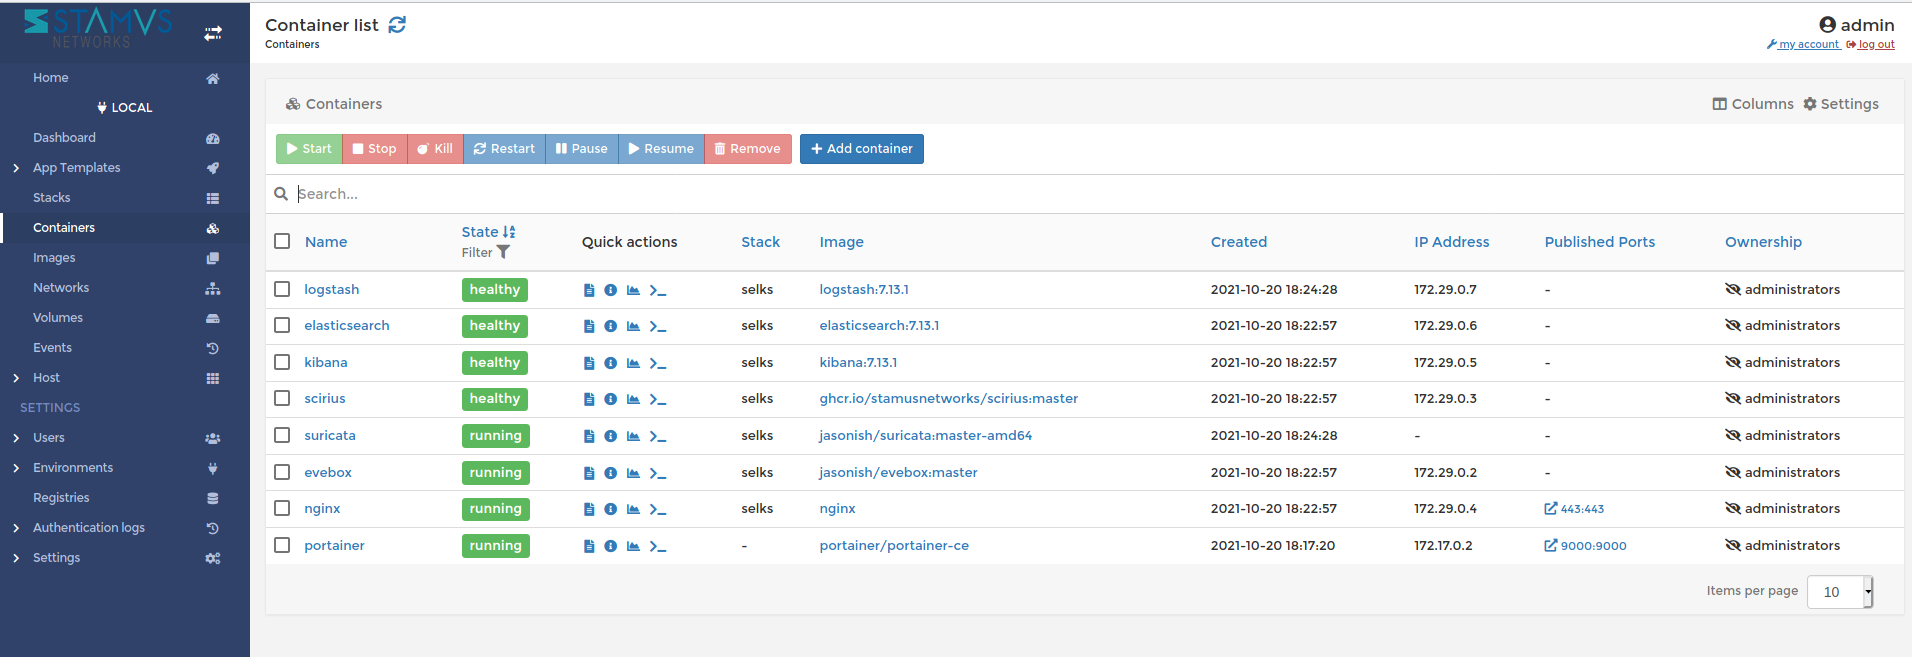1912x657 pixels.
Task: Click the State filter funnel icon
Action: tap(503, 253)
